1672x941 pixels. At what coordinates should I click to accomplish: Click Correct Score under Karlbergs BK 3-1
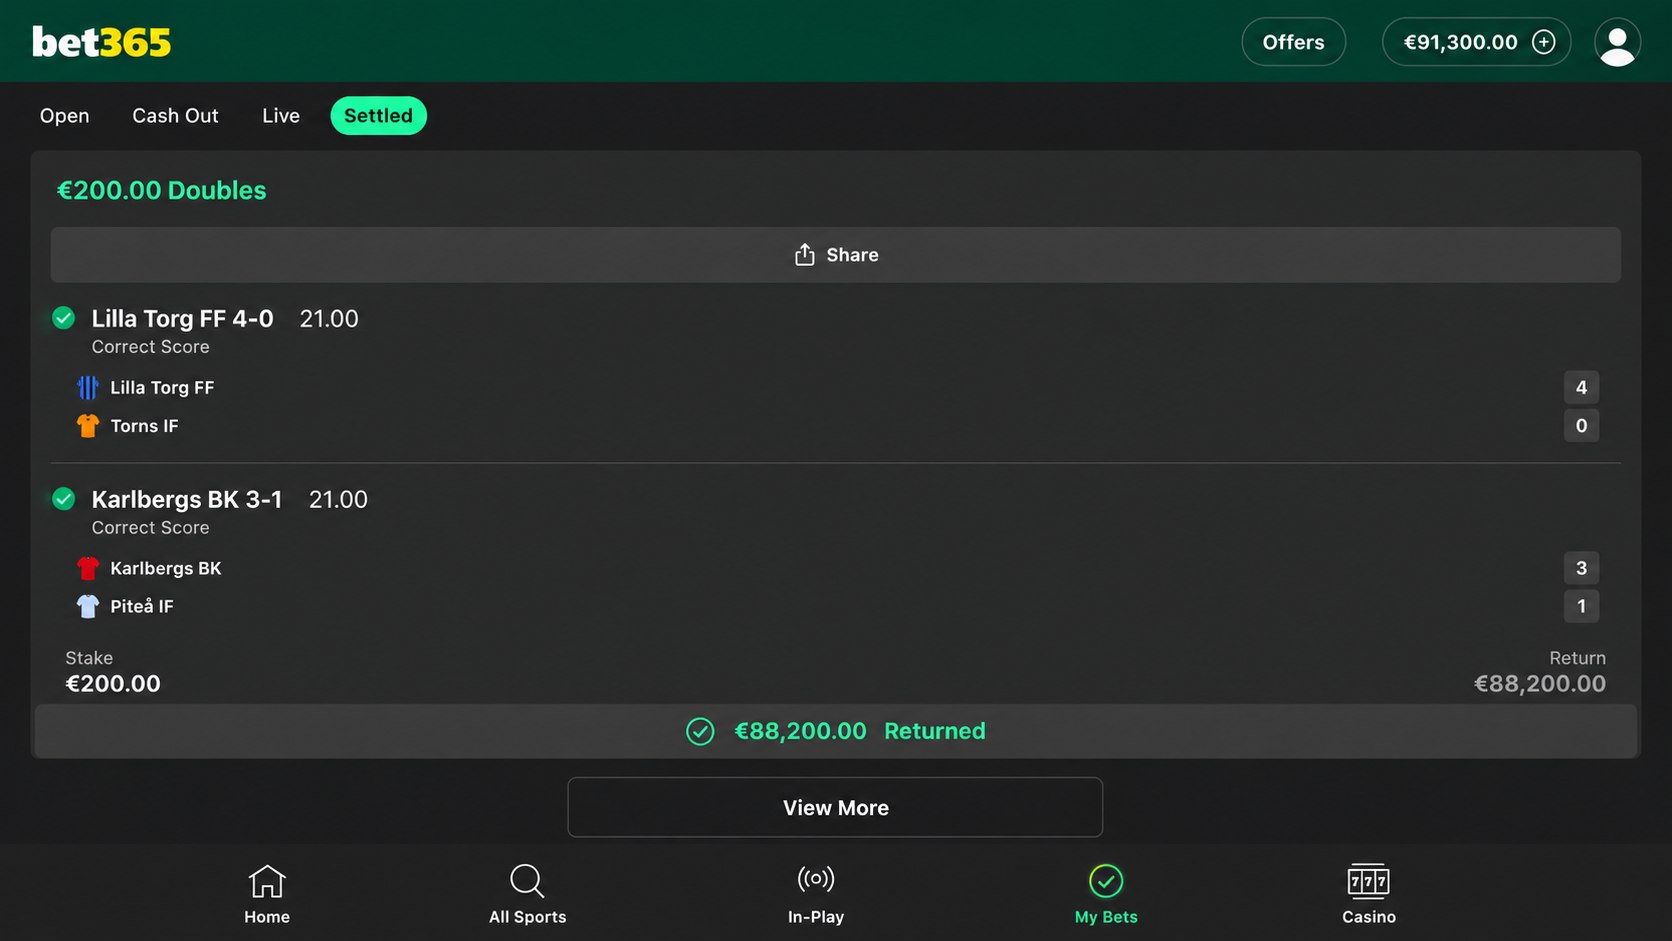point(151,528)
